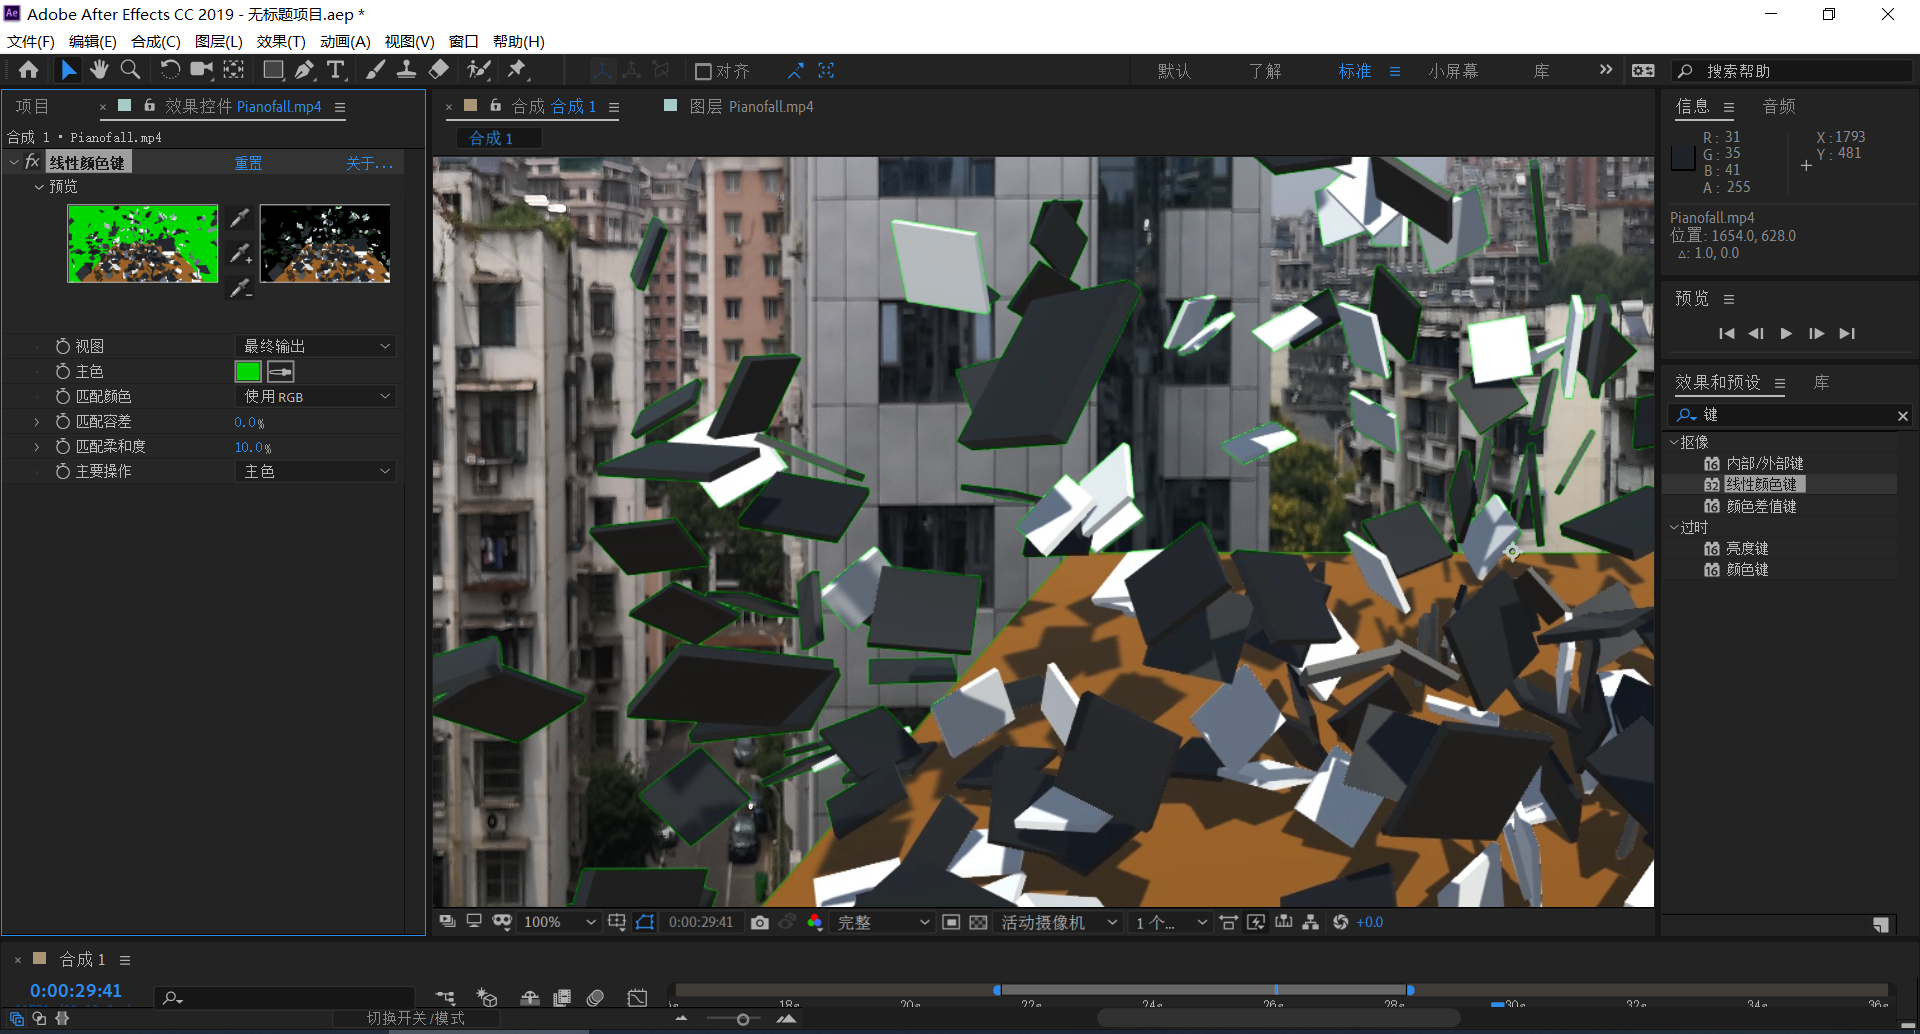
Task: Select the Roto Brush tool
Action: (x=479, y=70)
